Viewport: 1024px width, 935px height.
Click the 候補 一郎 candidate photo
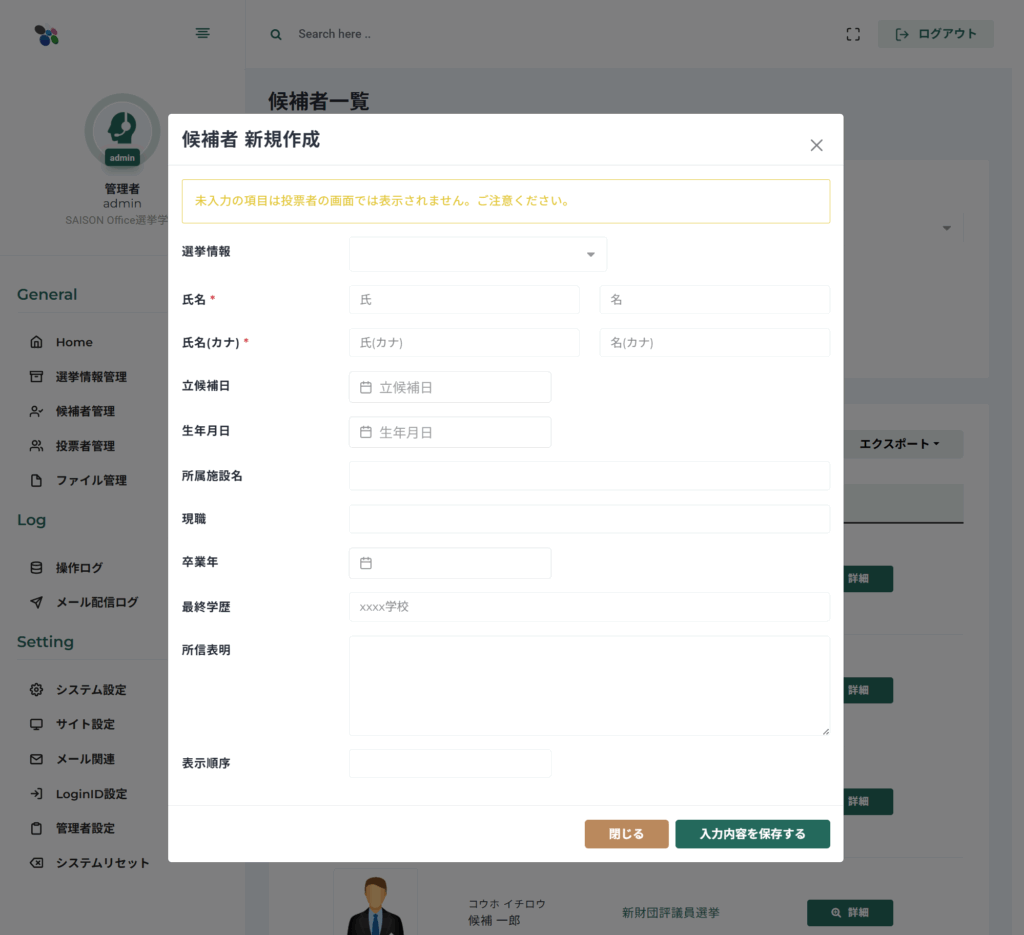coord(376,904)
